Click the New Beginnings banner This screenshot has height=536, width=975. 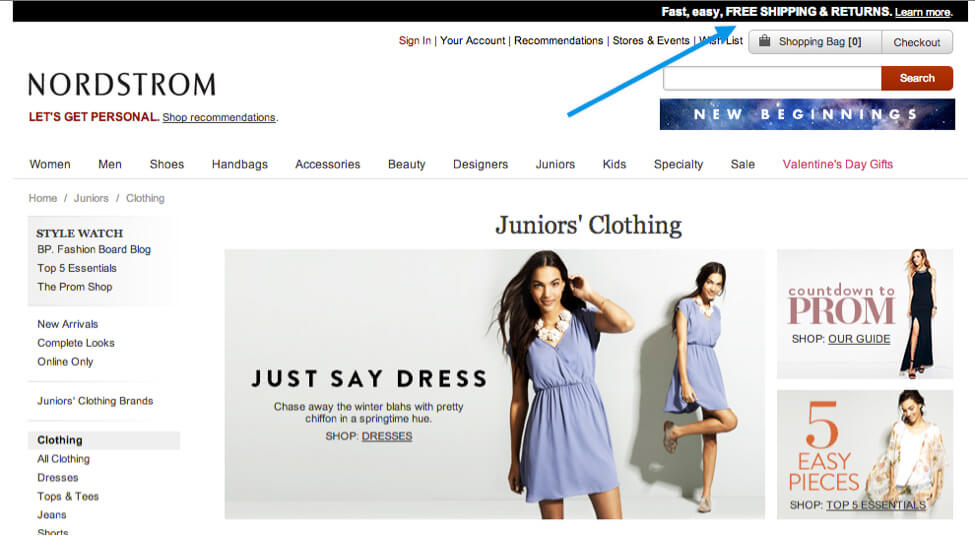(806, 114)
